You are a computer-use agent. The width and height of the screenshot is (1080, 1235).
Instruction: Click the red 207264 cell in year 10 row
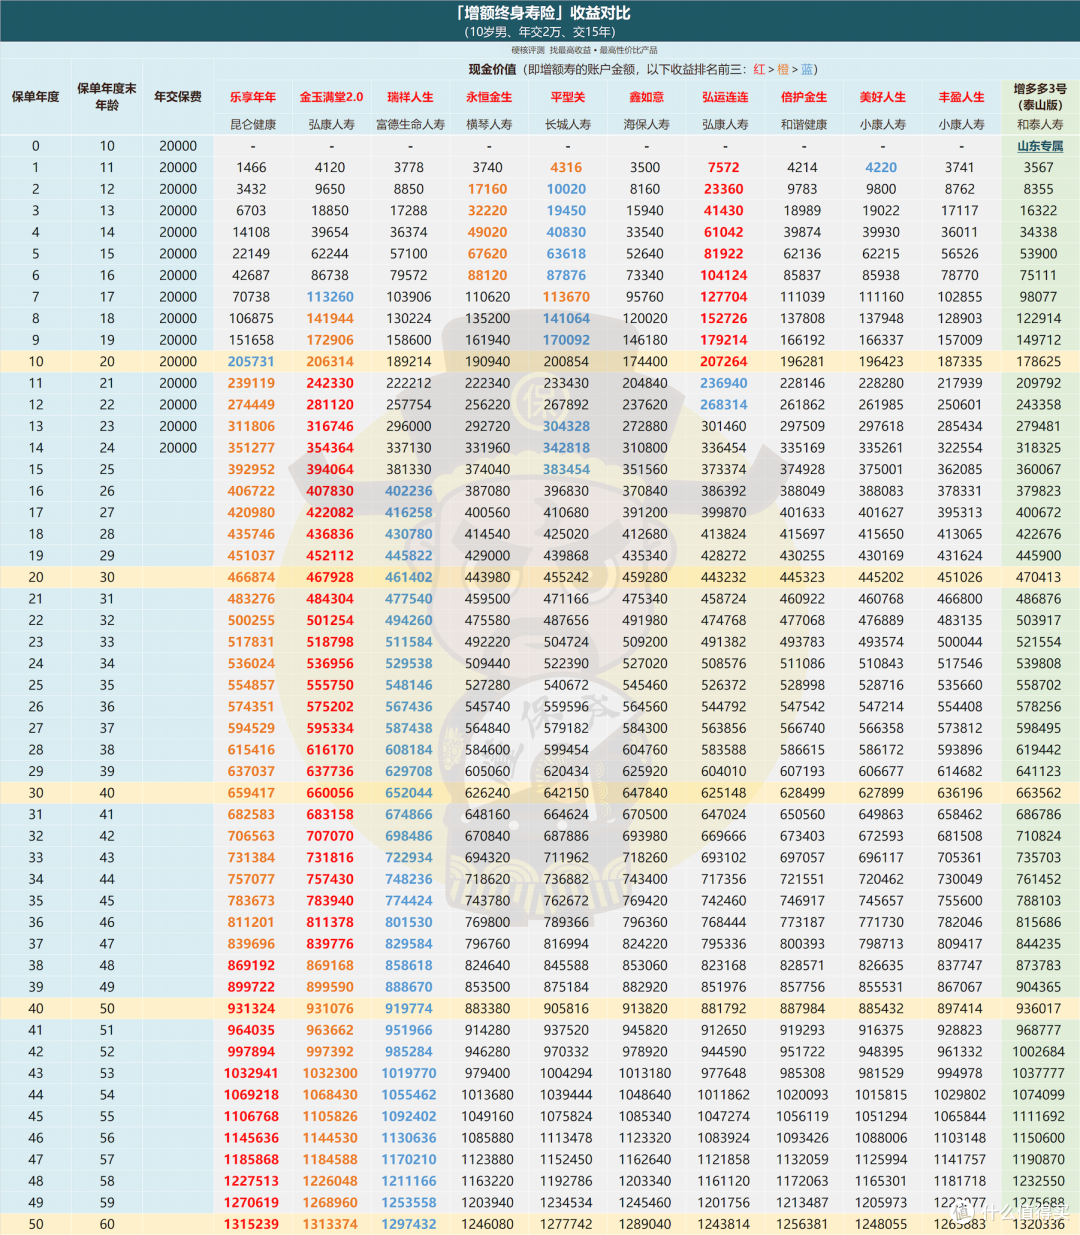724,362
